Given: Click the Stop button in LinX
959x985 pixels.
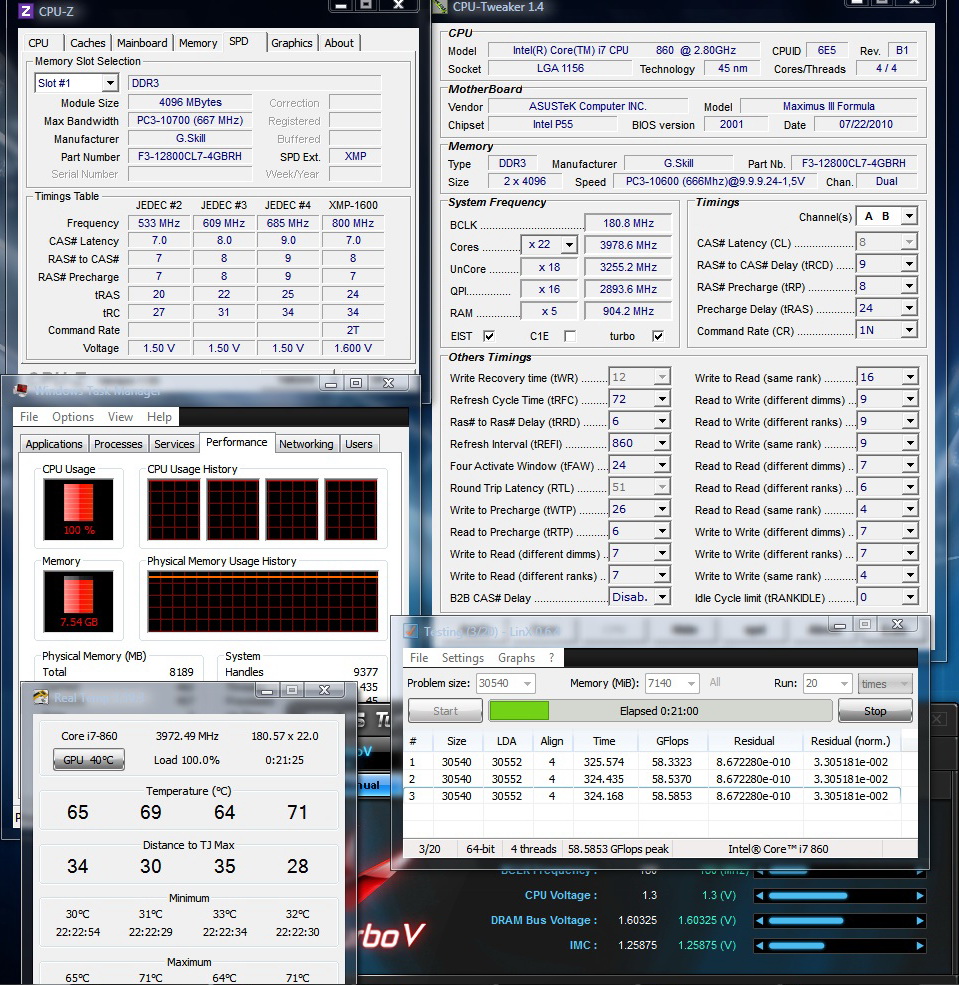Looking at the screenshot, I should point(875,710).
